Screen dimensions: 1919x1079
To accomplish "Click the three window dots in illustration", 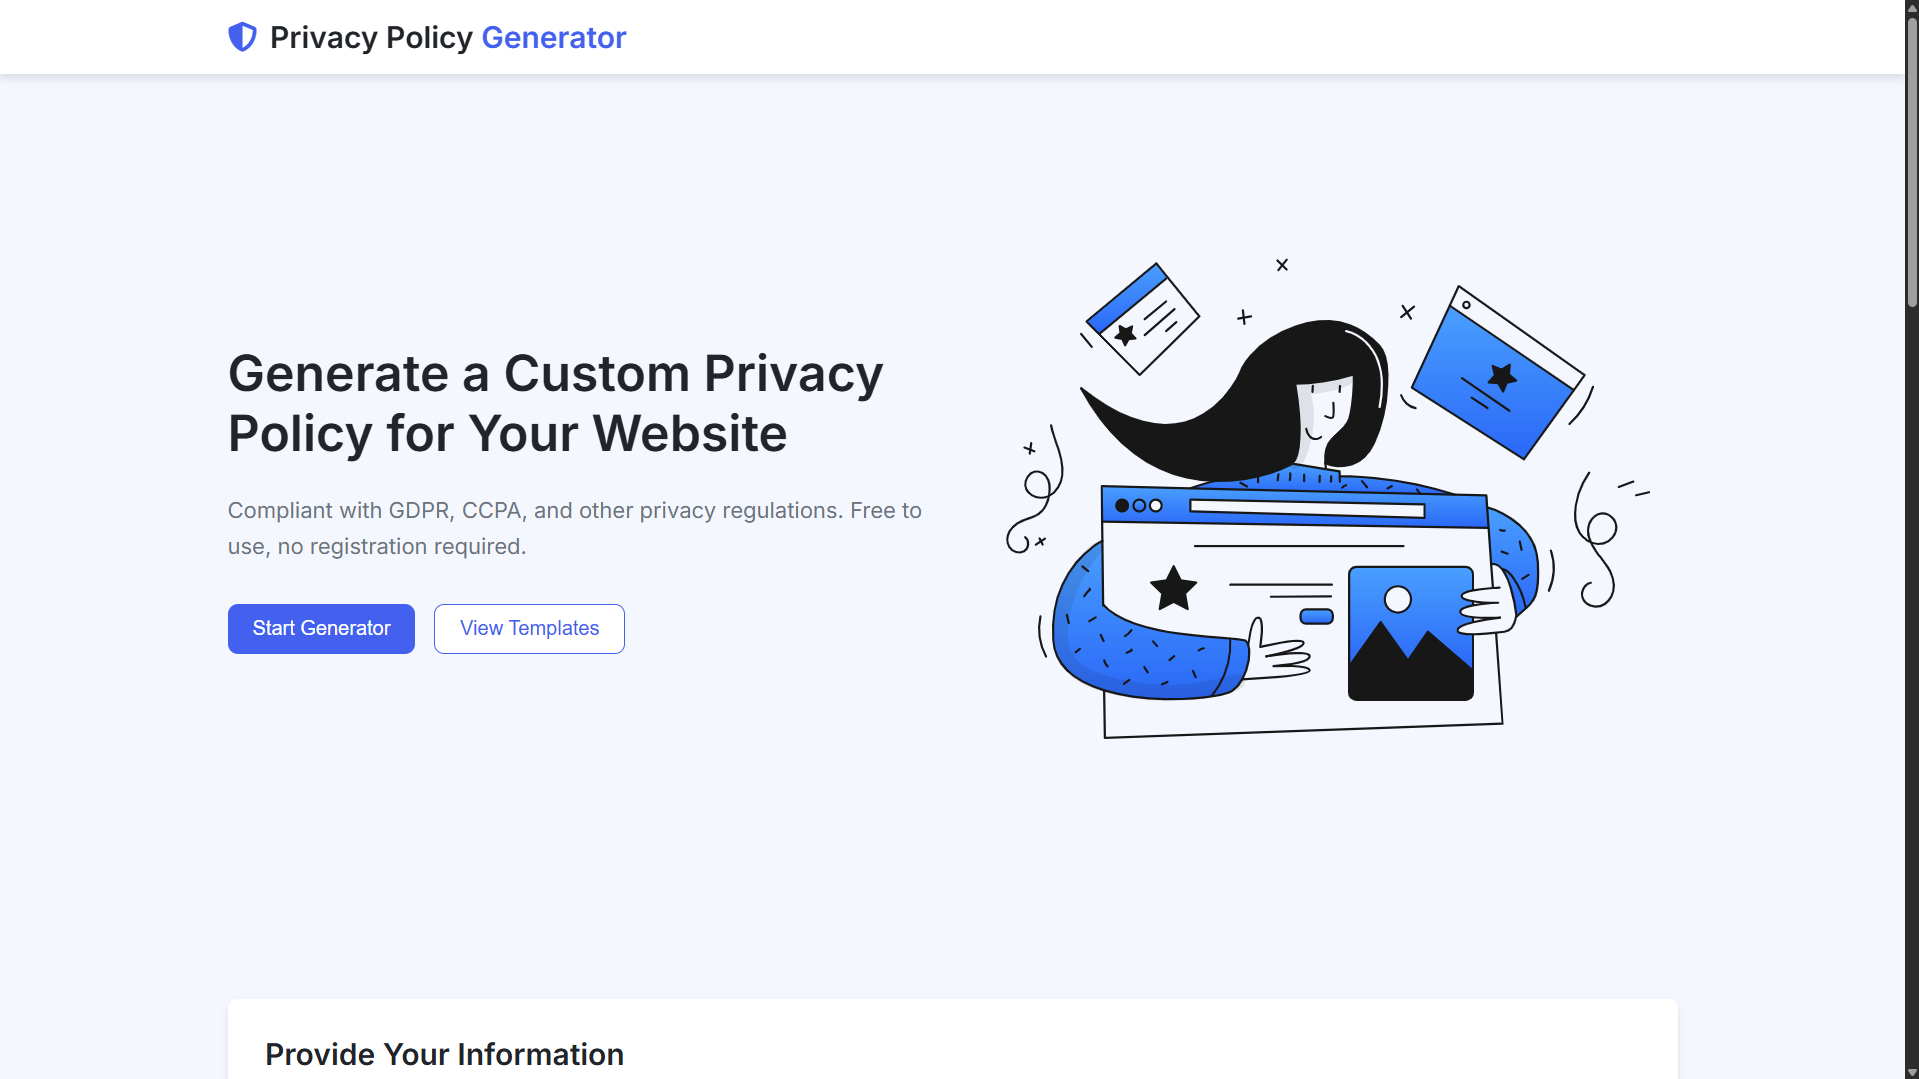I will point(1138,506).
